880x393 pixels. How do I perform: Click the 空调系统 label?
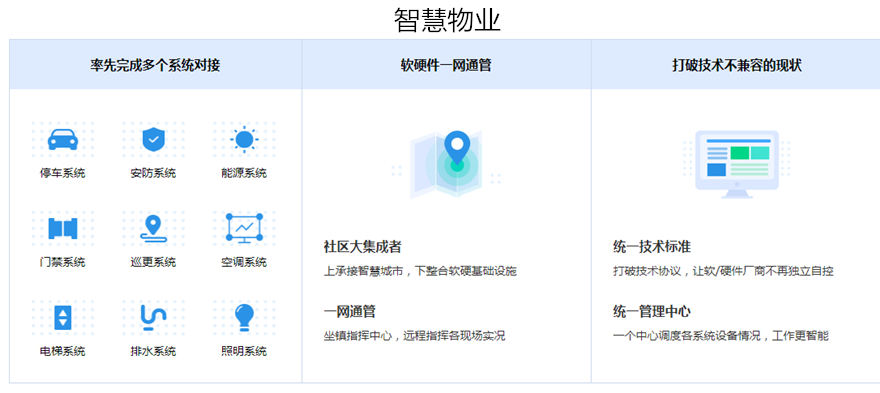pos(244,262)
